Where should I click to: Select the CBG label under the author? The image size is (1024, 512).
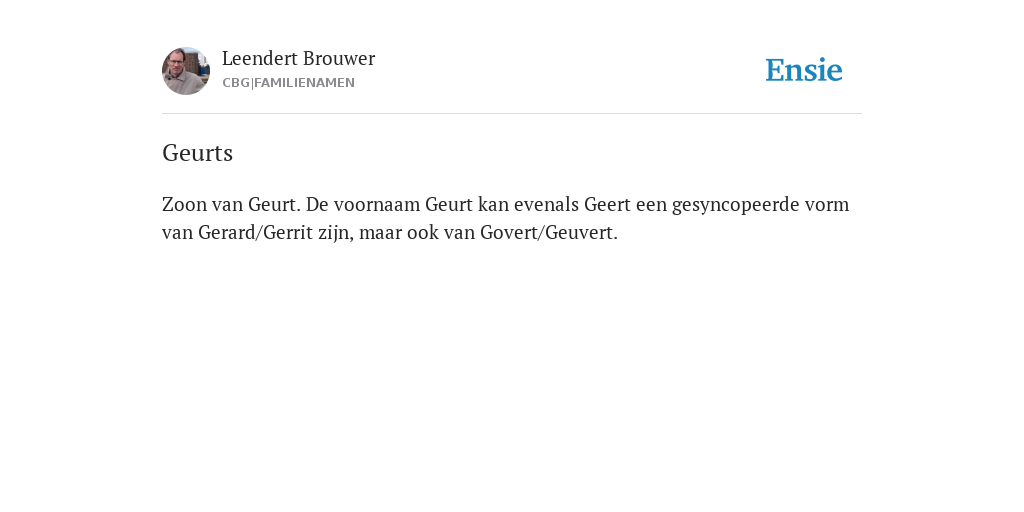(x=236, y=83)
